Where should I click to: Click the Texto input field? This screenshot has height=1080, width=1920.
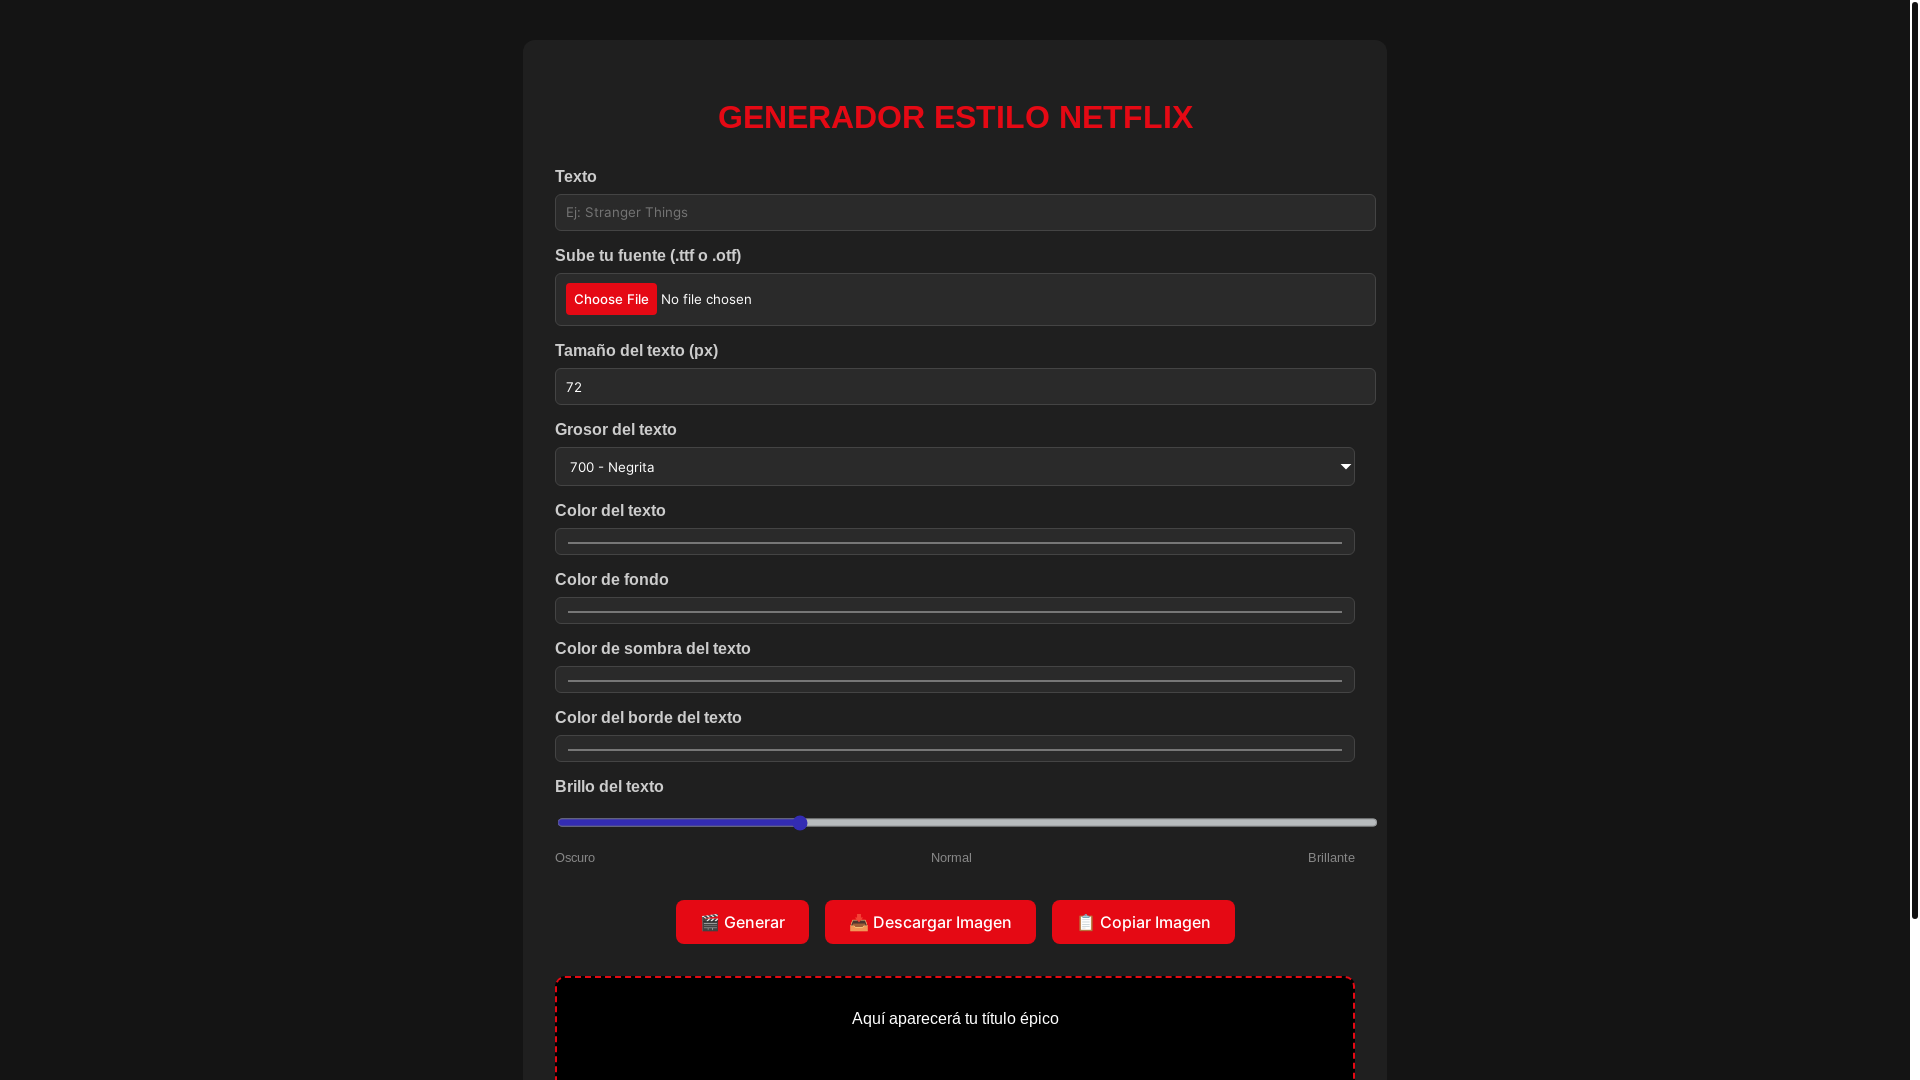click(x=965, y=212)
